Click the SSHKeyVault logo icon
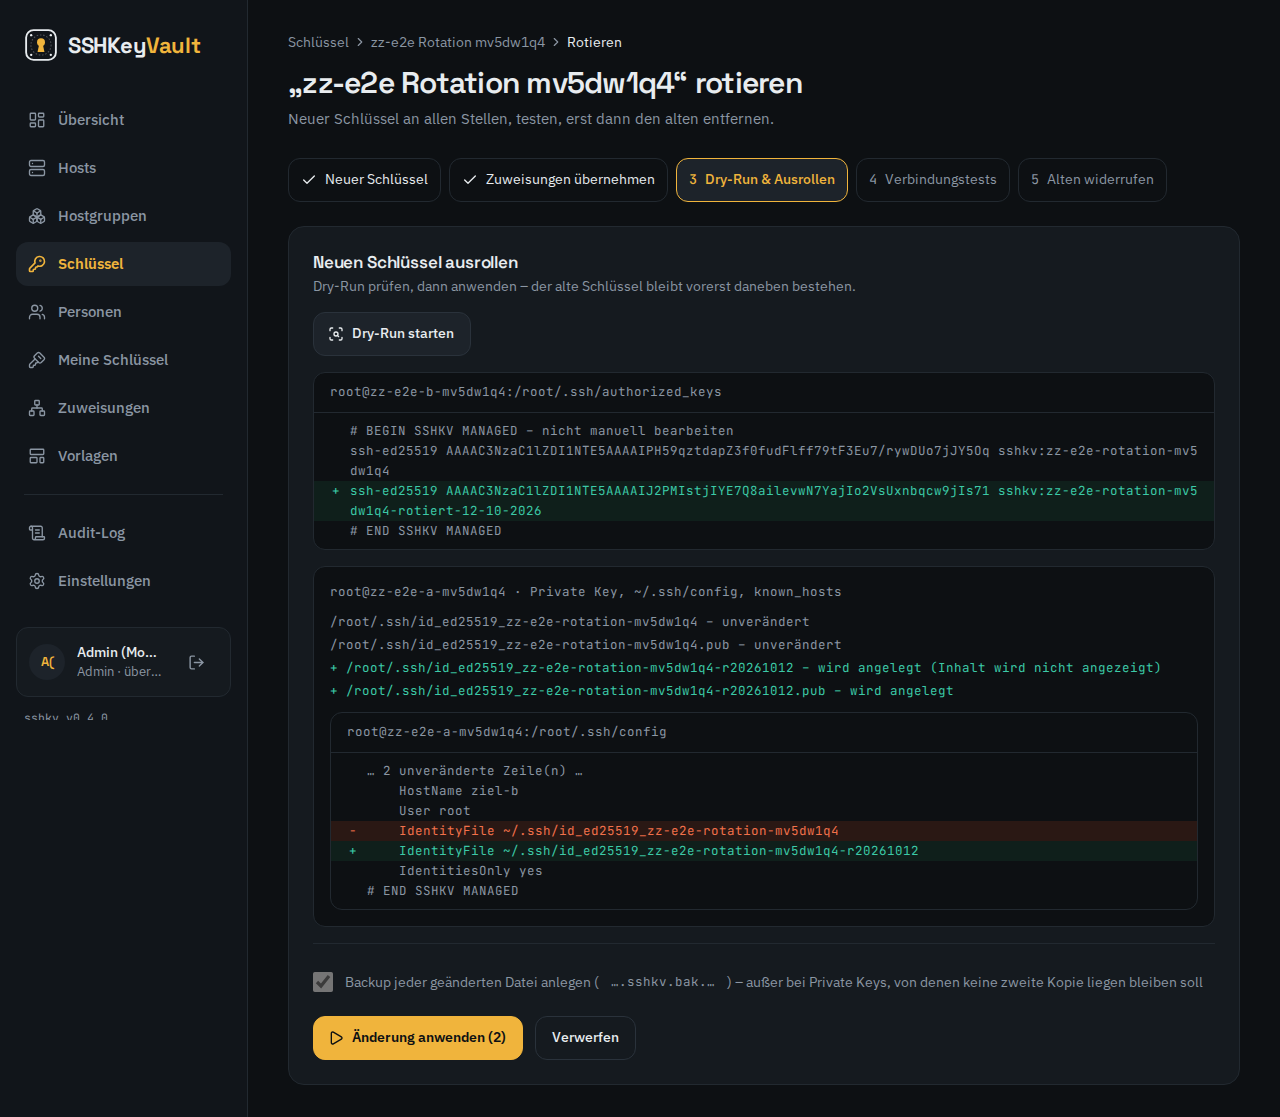 pos(41,45)
